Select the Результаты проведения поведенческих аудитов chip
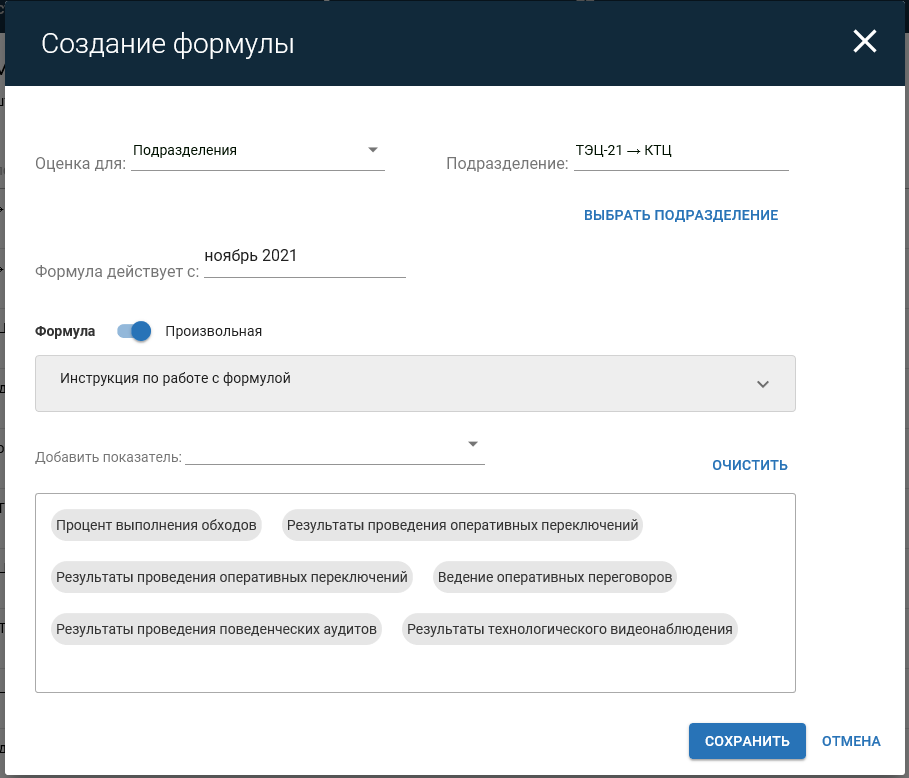 click(216, 630)
